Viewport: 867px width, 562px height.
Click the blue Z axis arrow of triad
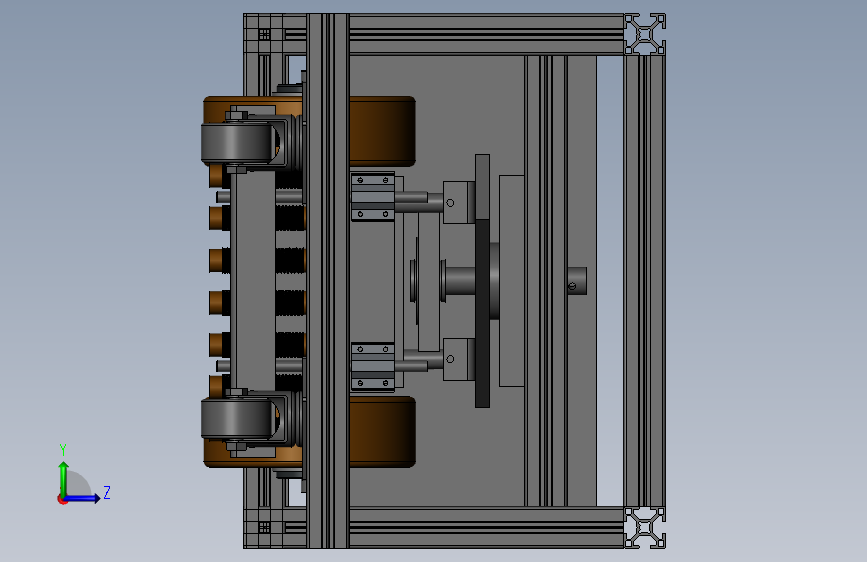coord(83,498)
